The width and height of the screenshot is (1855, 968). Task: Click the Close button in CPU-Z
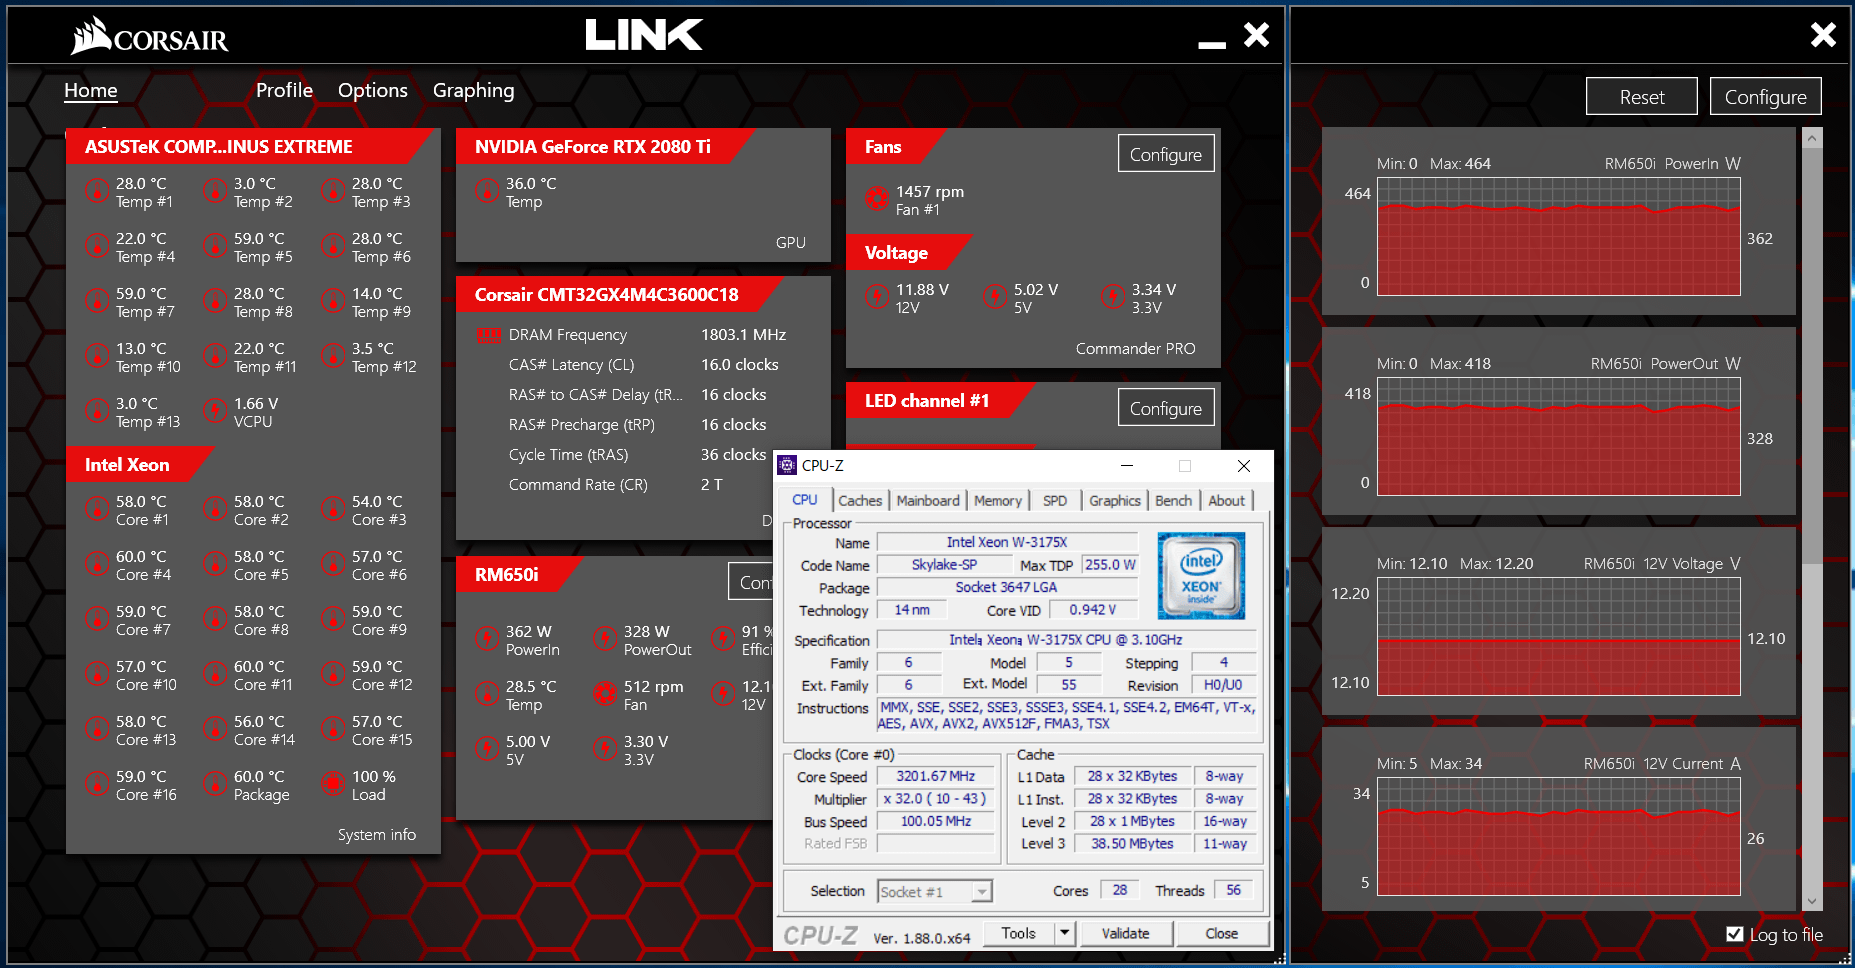coord(1222,933)
